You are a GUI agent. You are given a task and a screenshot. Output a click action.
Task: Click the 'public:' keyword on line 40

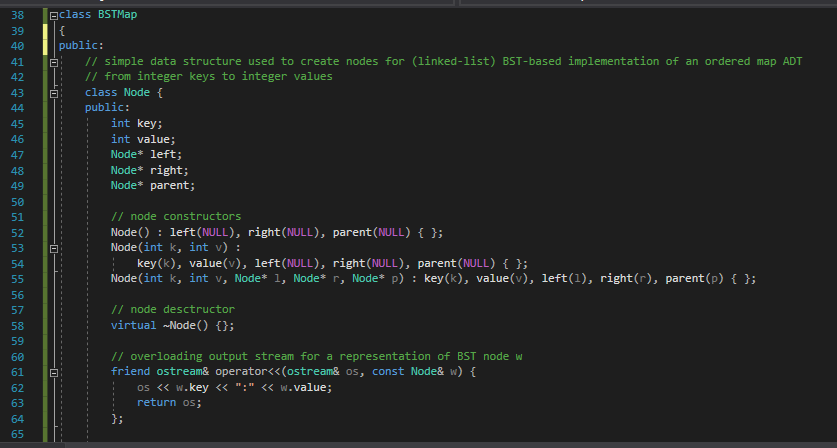coord(81,46)
